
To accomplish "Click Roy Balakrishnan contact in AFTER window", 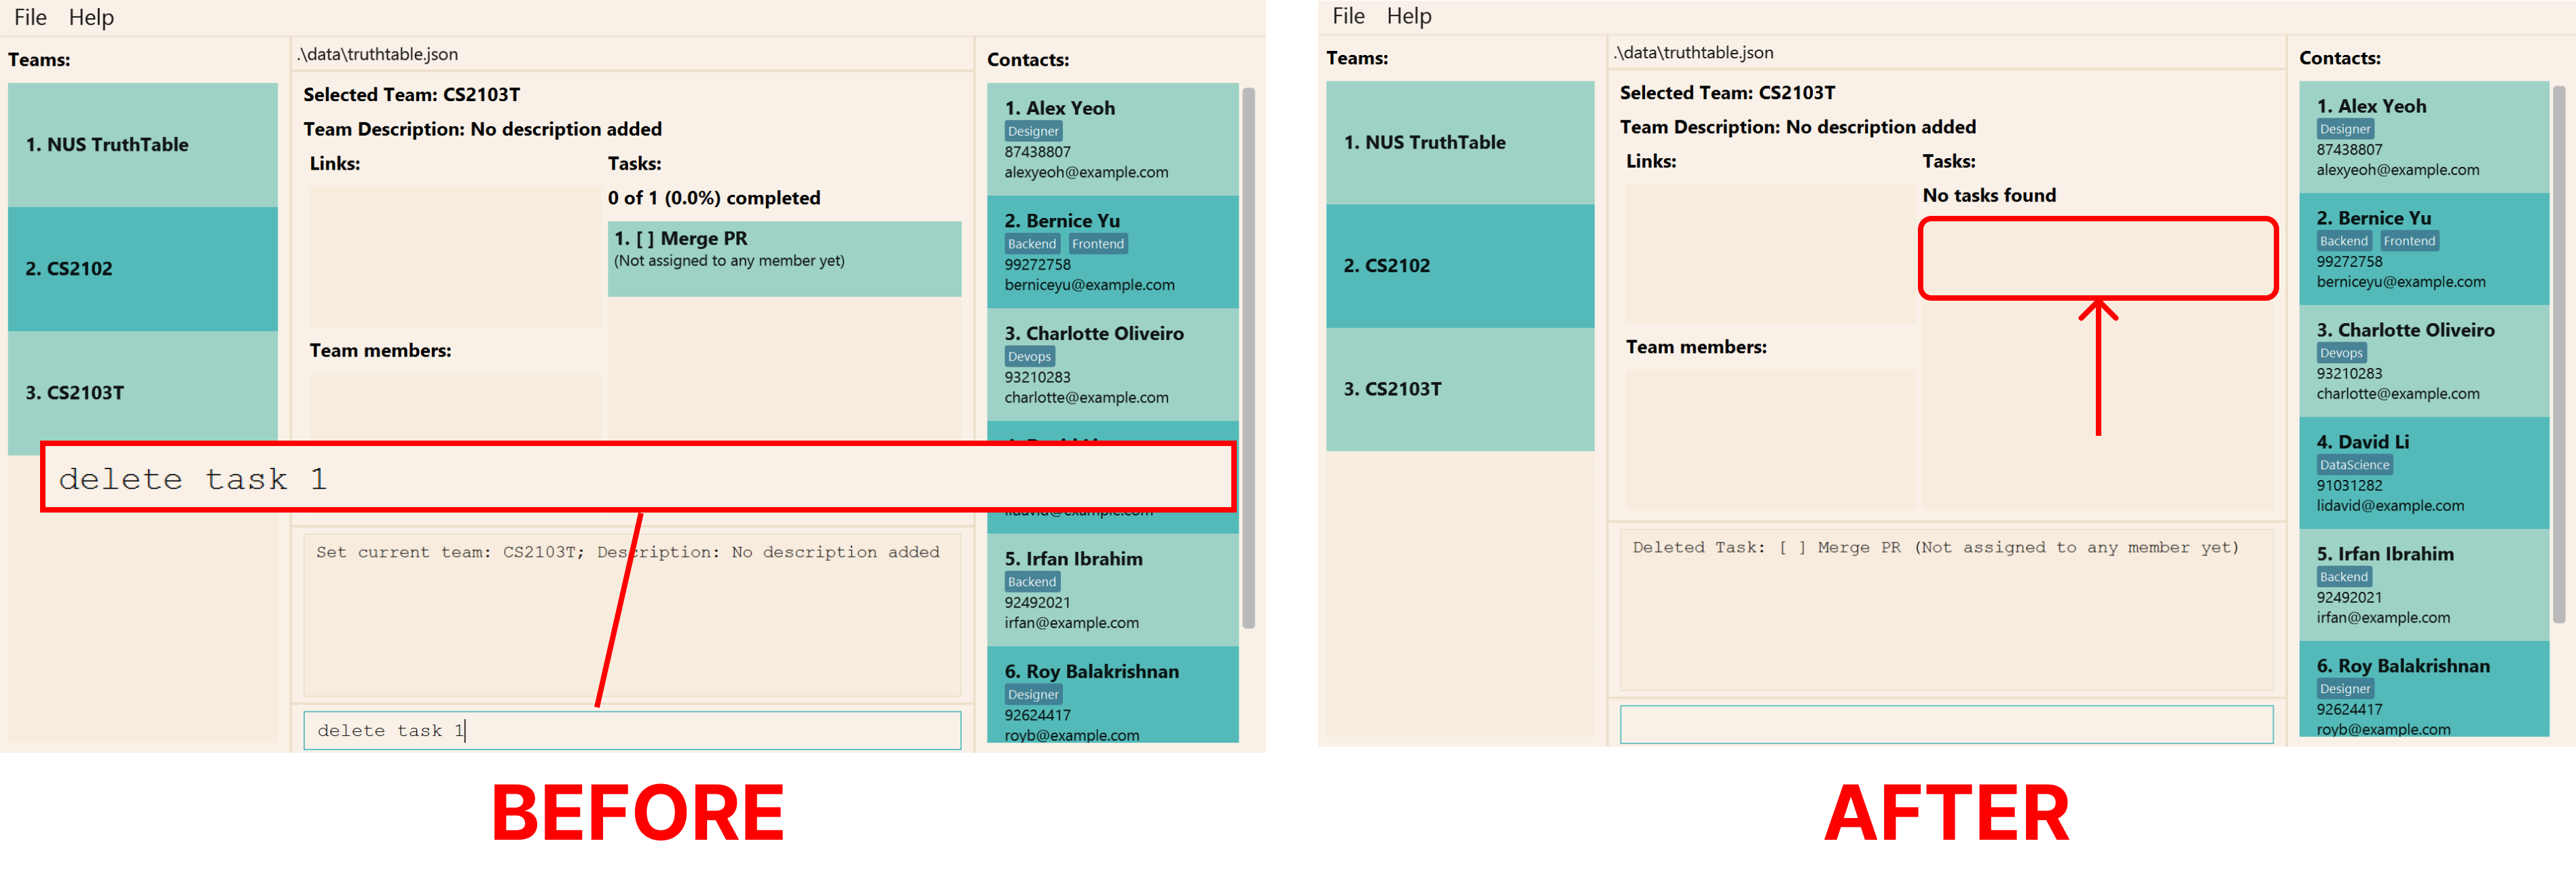I will click(x=2424, y=689).
